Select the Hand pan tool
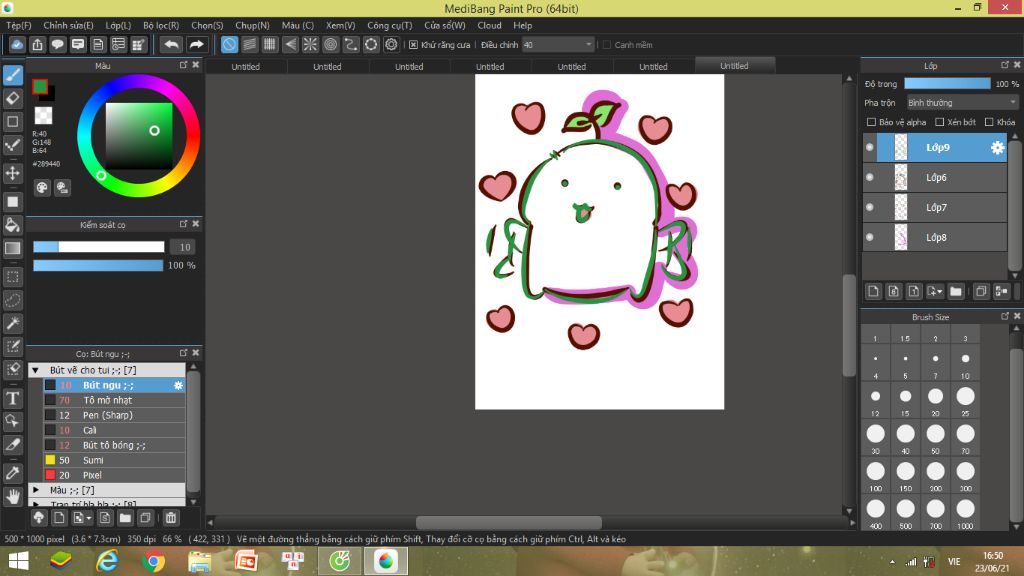Viewport: 1024px width, 576px height. coord(13,497)
